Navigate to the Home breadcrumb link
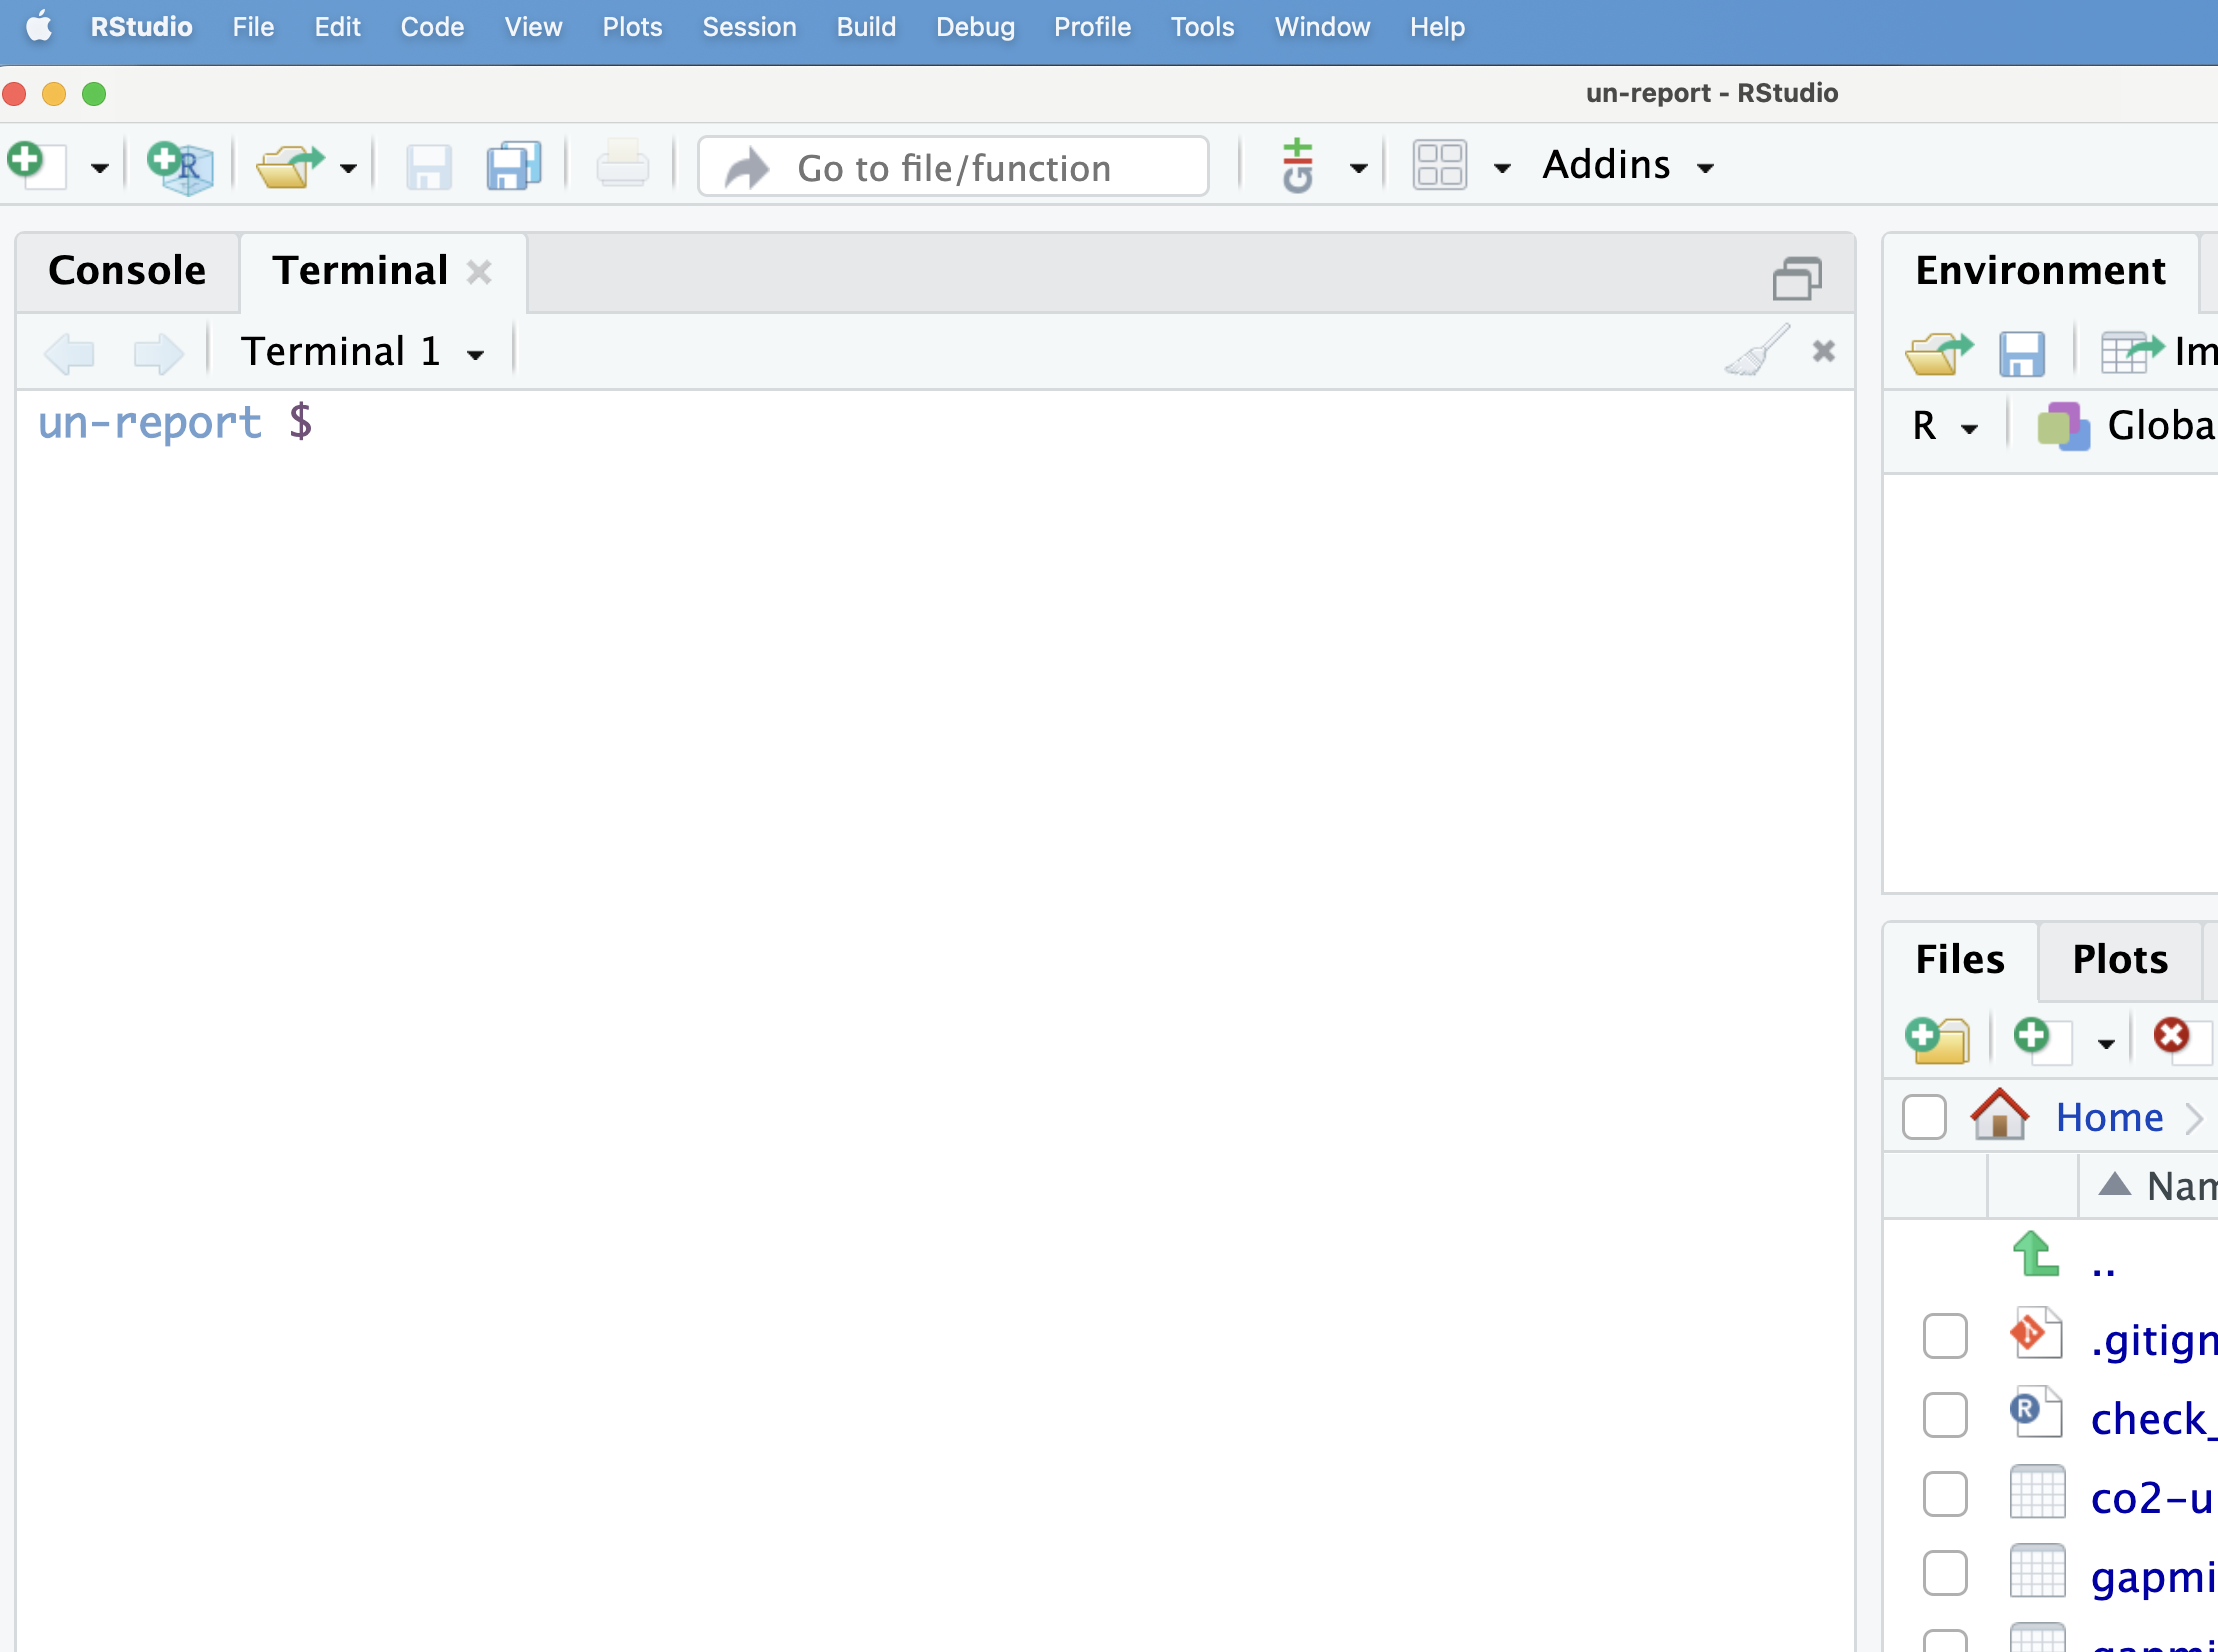 [x=2109, y=1117]
